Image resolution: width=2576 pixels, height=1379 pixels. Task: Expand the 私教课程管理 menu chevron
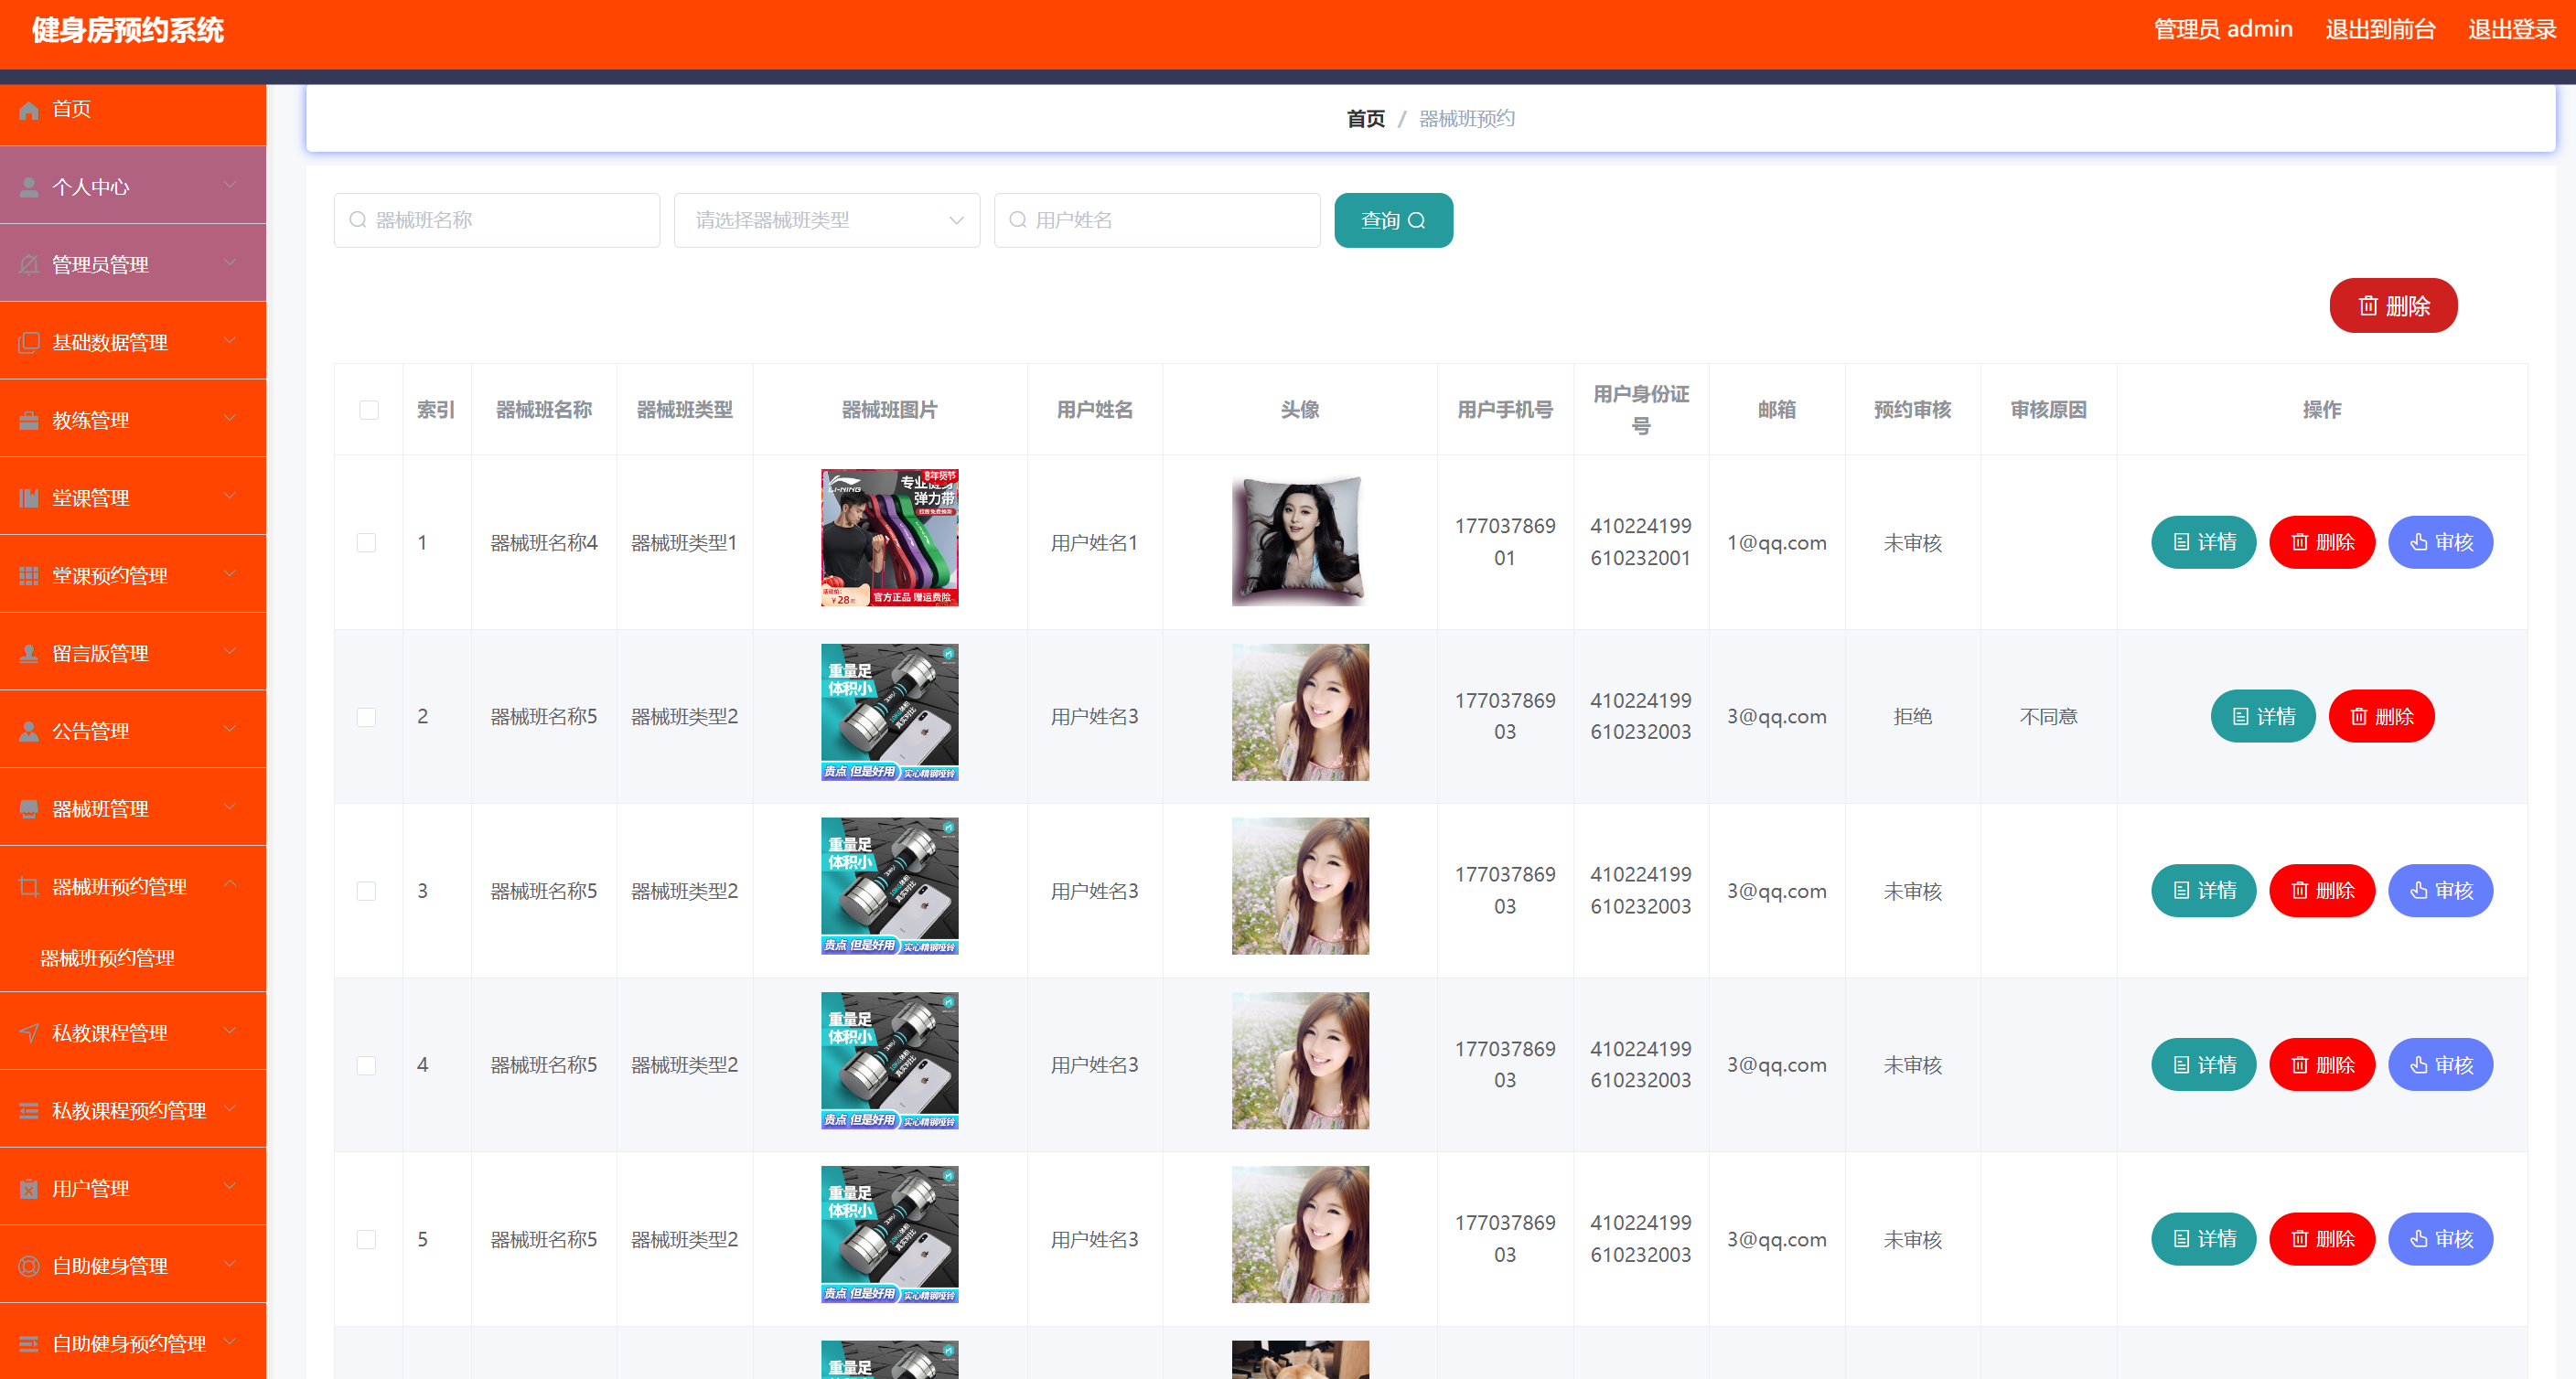(230, 1031)
